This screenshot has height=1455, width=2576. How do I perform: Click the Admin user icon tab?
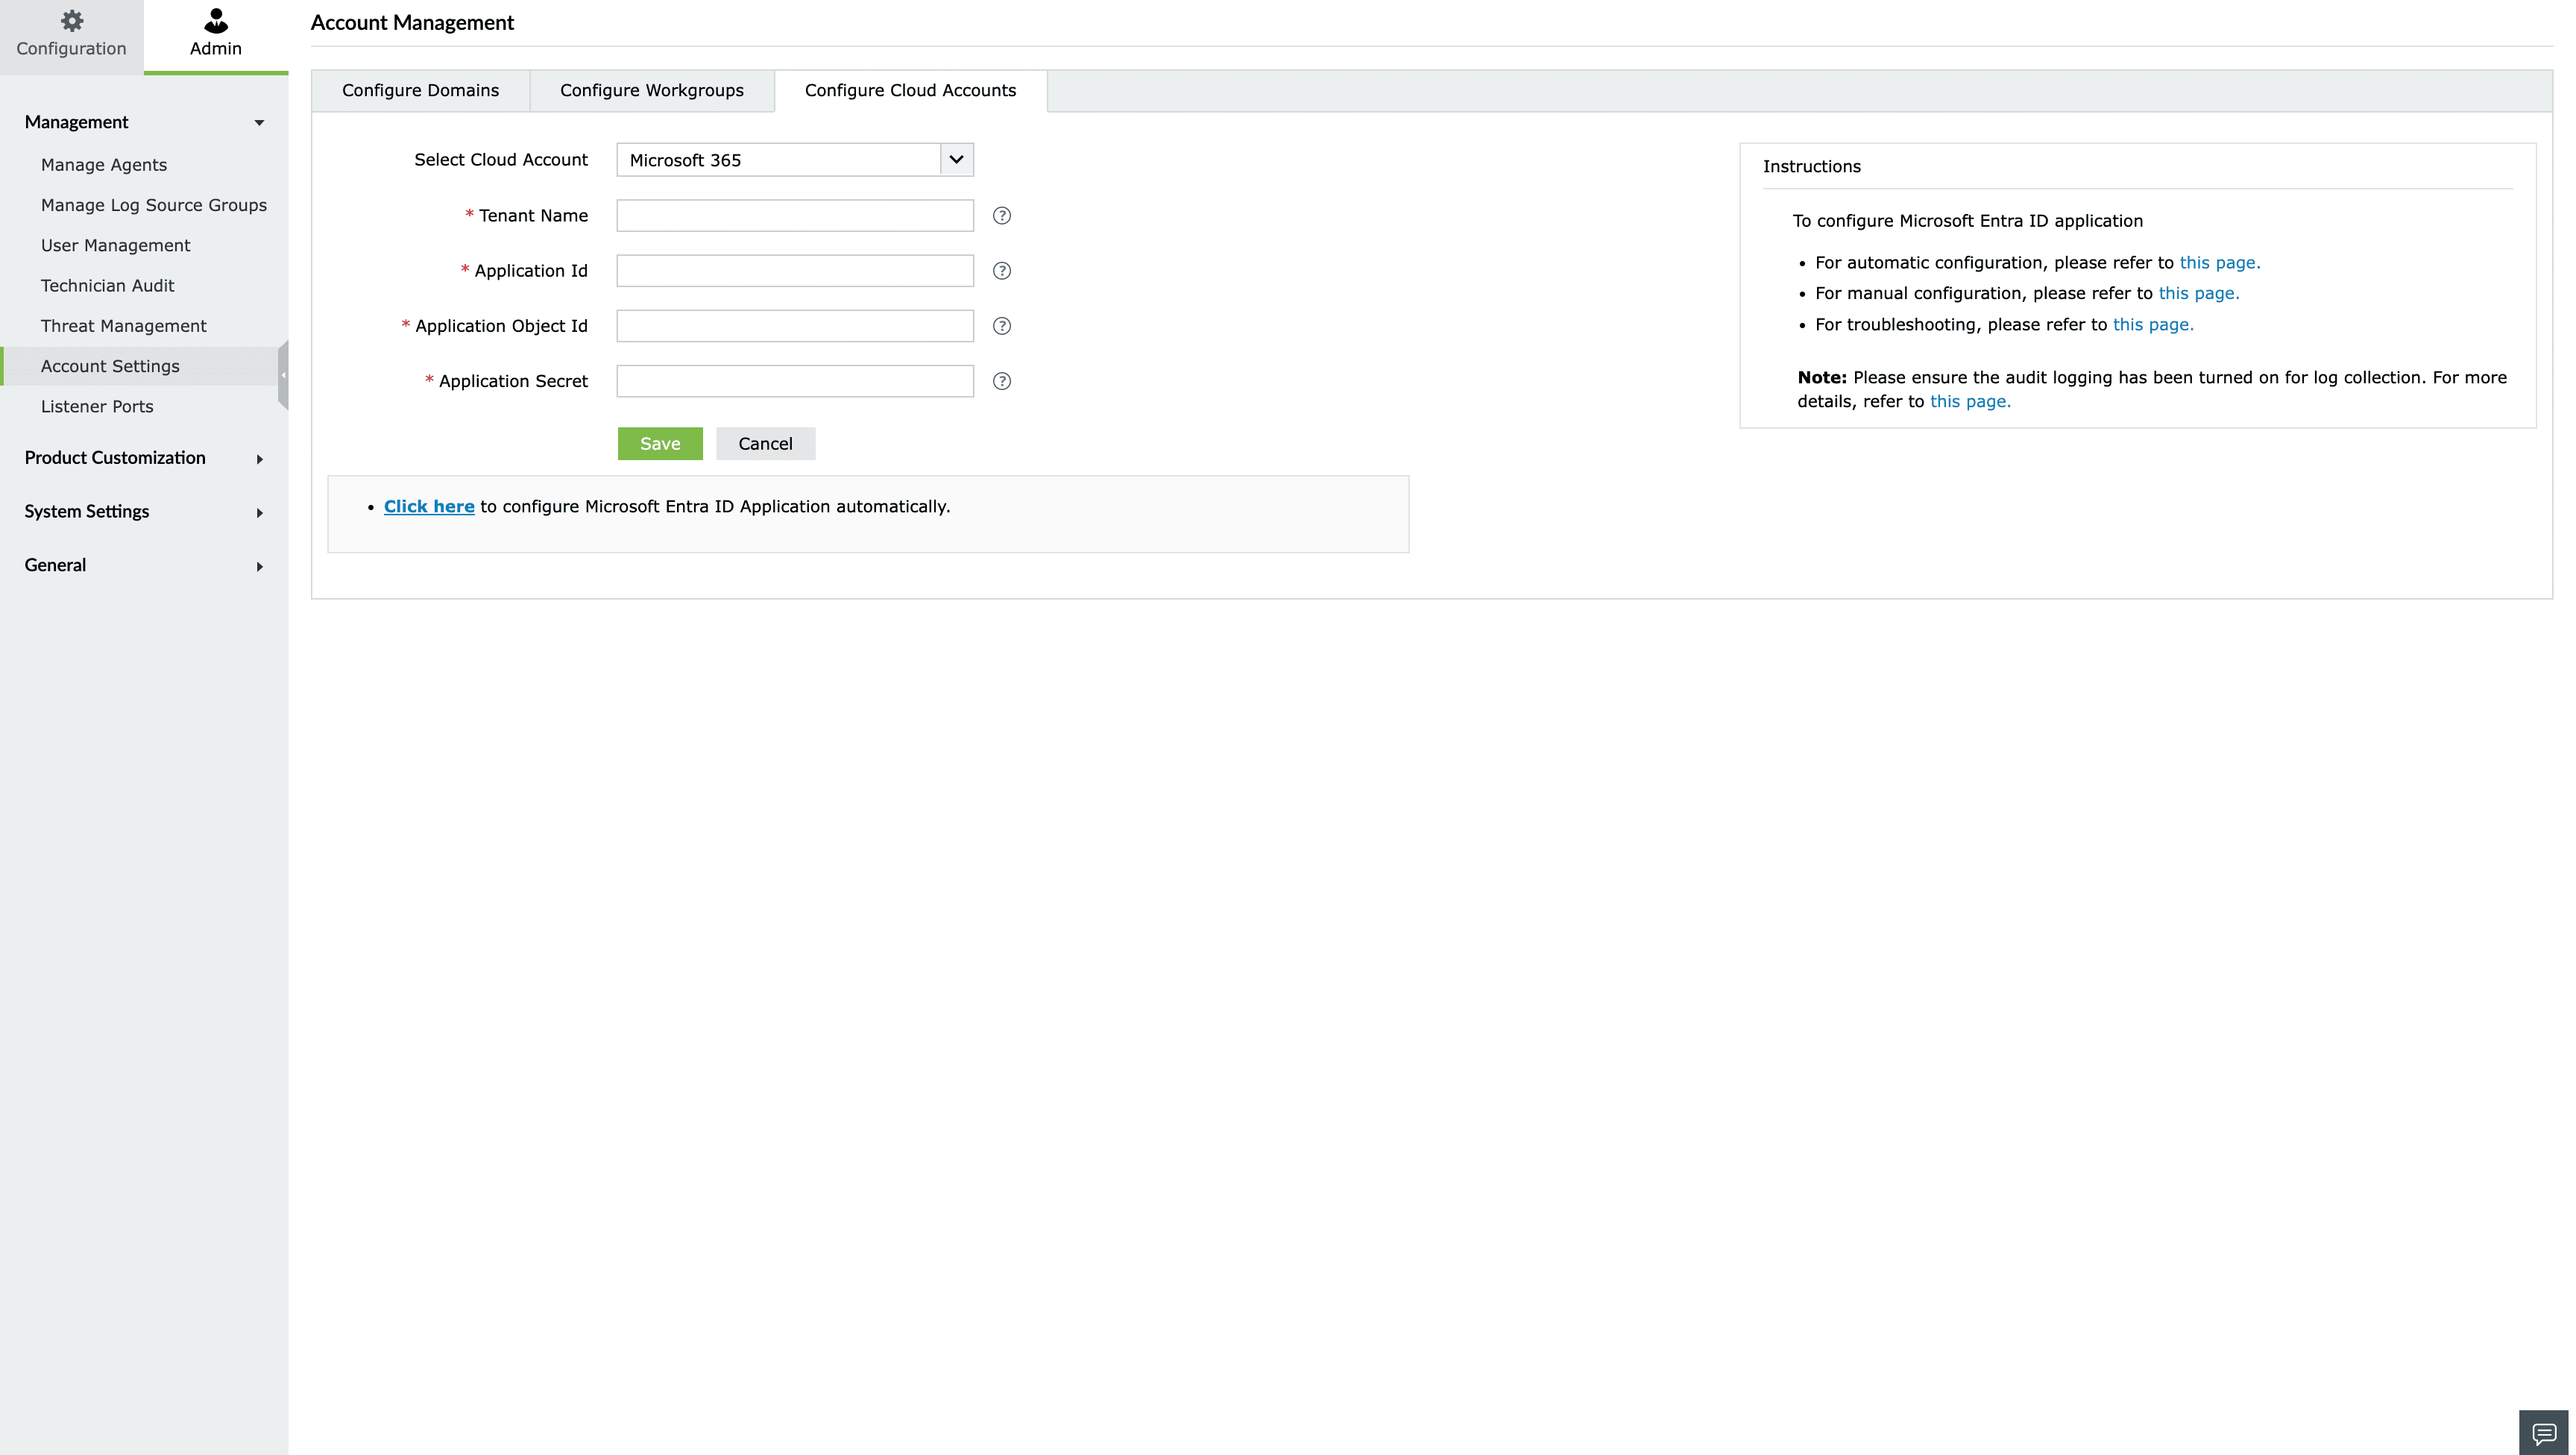215,35
